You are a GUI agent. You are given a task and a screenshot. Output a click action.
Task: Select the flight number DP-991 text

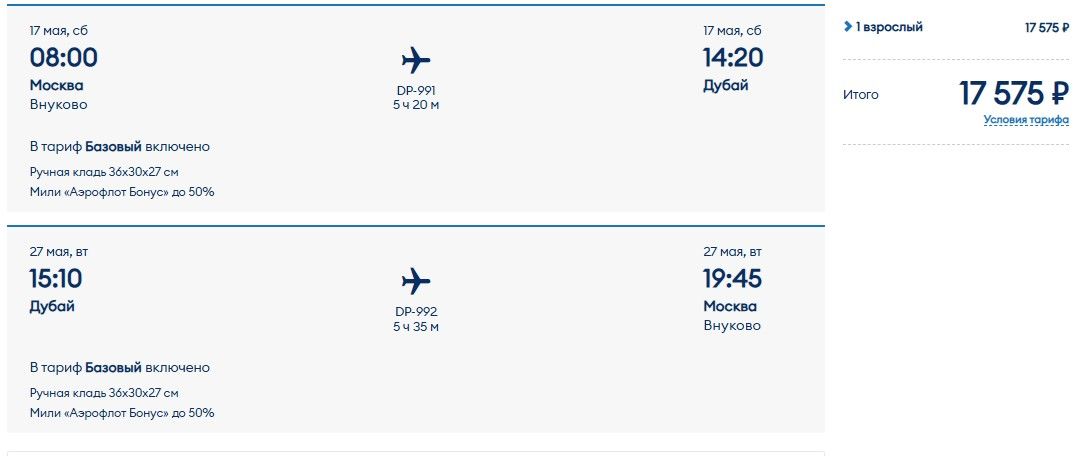coord(416,90)
